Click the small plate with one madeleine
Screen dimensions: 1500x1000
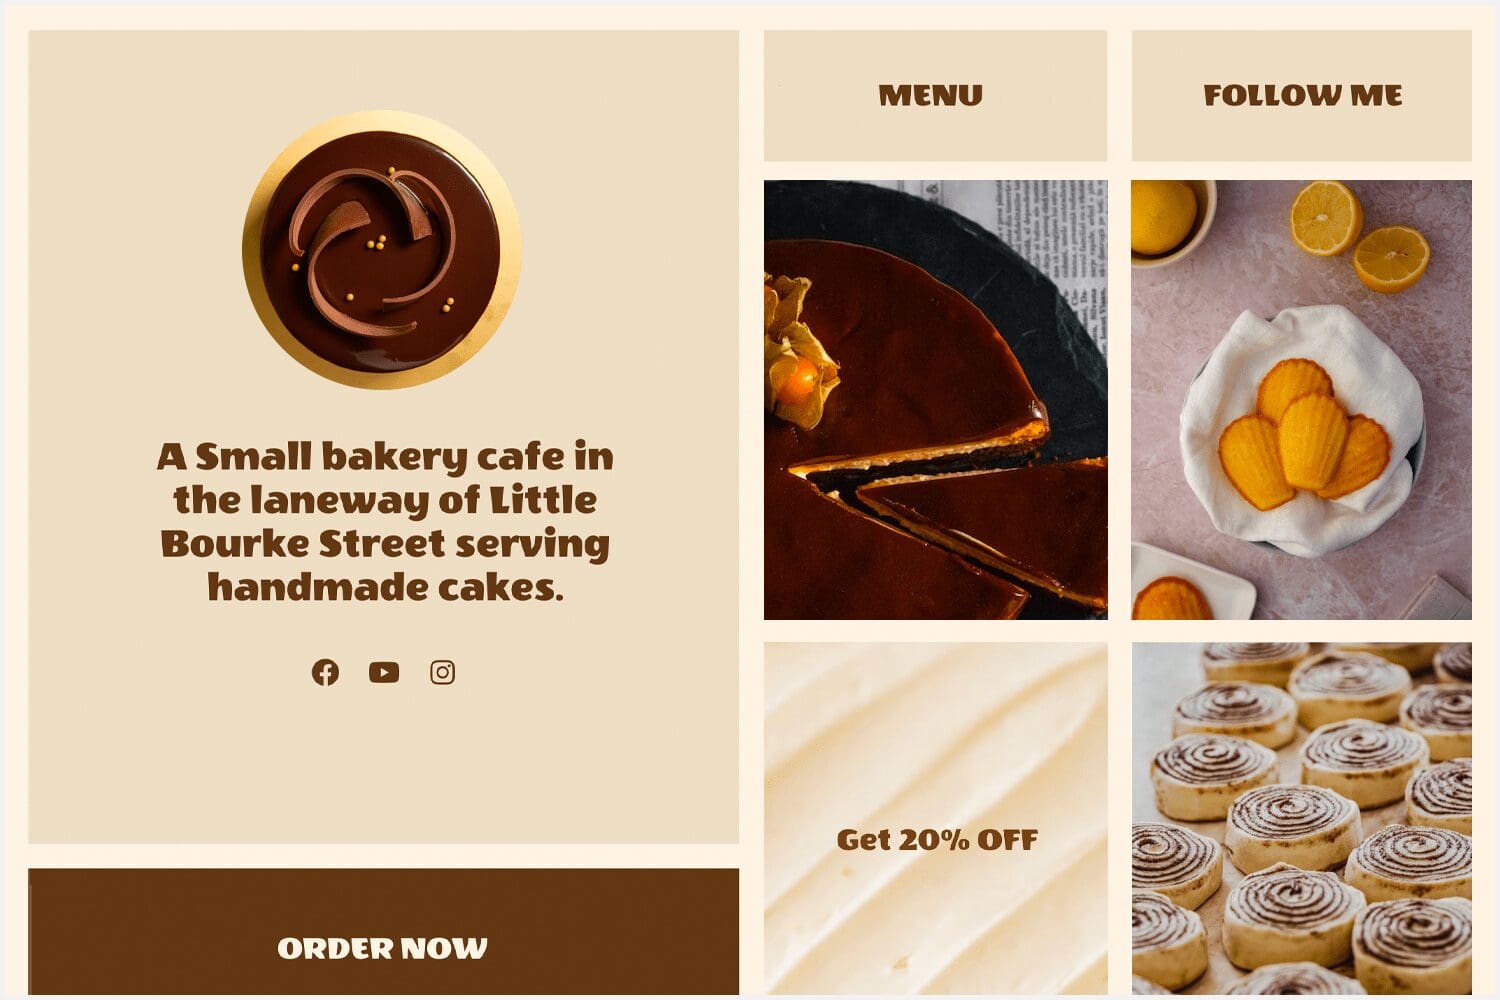pos(1190,583)
